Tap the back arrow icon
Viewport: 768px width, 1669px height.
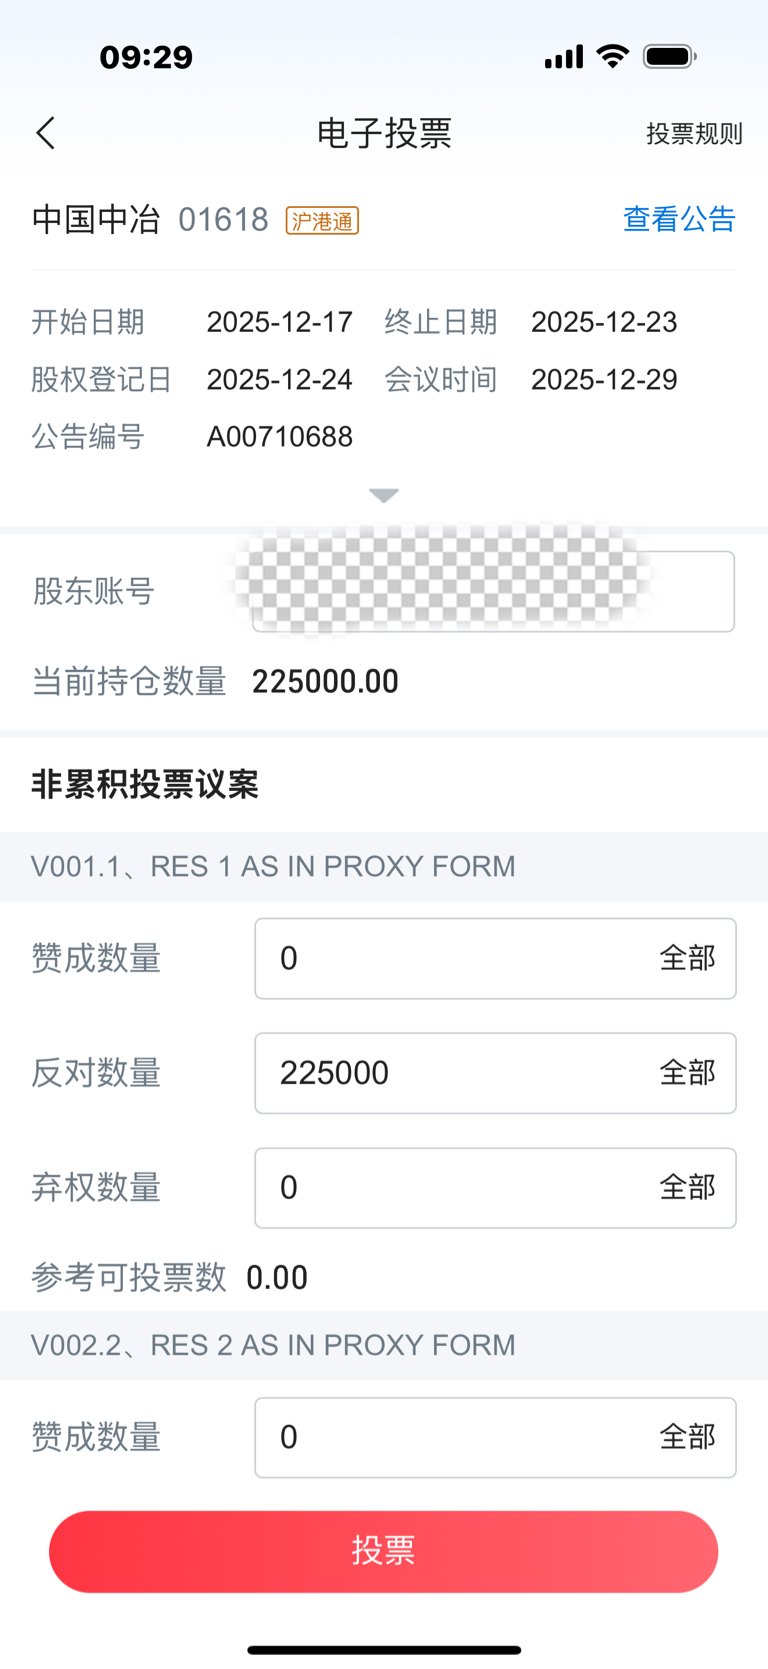(46, 133)
